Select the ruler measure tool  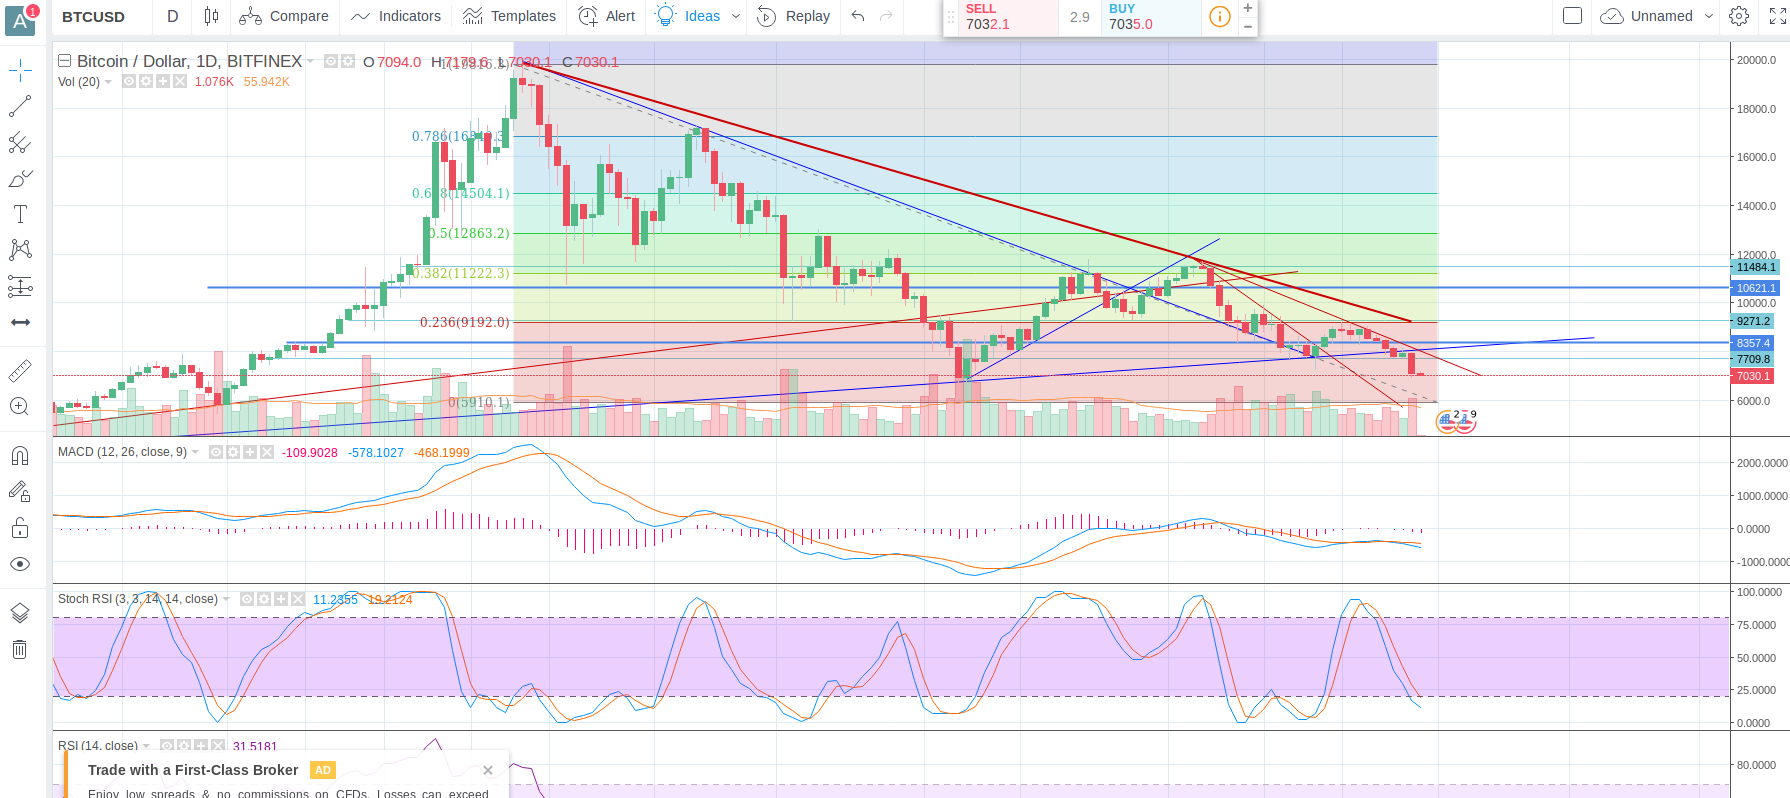(x=20, y=371)
